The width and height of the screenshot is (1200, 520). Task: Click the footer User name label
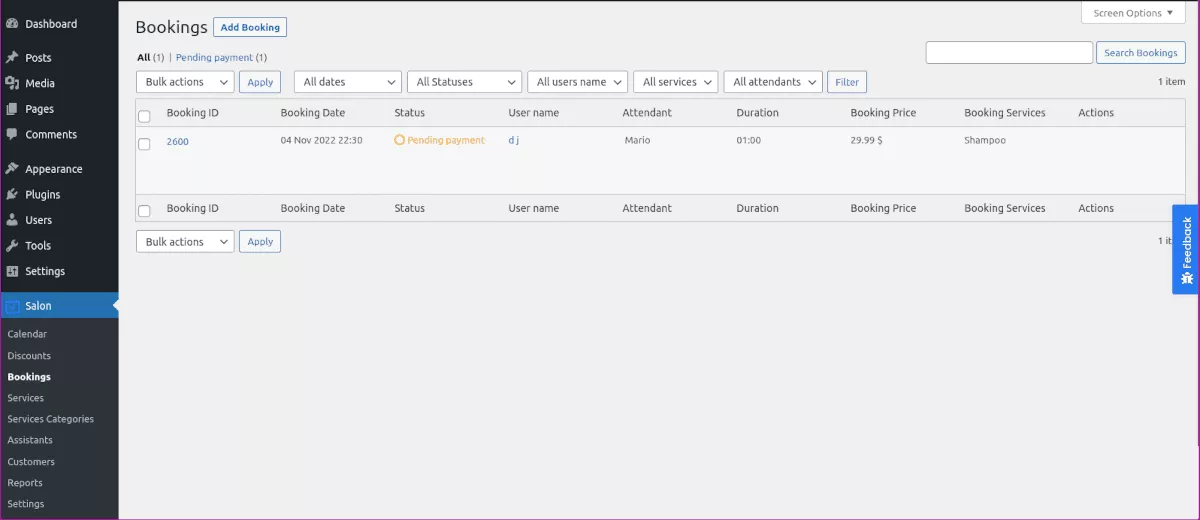[x=533, y=208]
